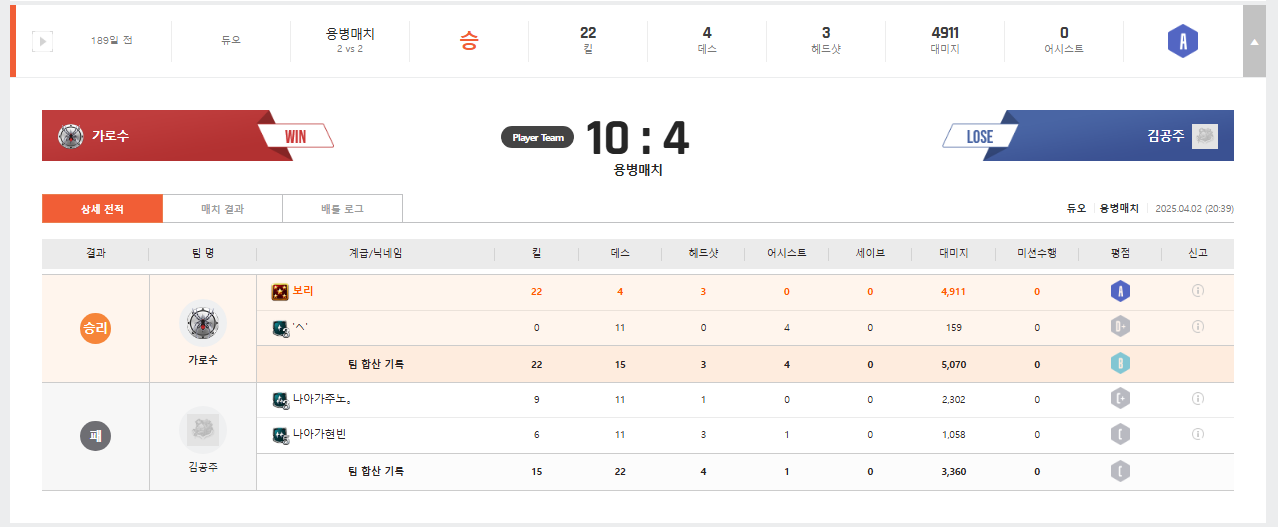Image resolution: width=1278 pixels, height=527 pixels.
Task: Click the rank icon beside 나아가현빈
Action: pos(280,435)
